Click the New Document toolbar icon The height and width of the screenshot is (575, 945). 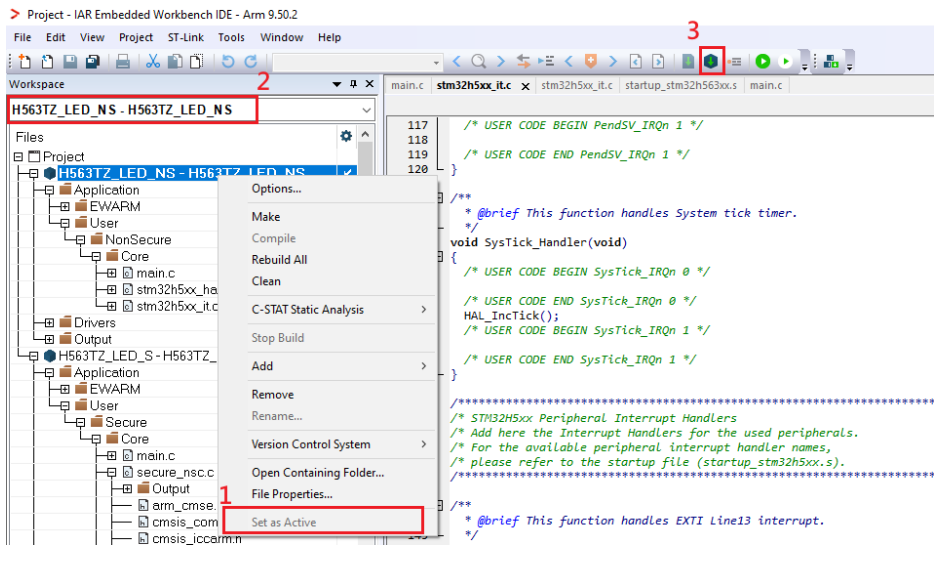[25, 61]
